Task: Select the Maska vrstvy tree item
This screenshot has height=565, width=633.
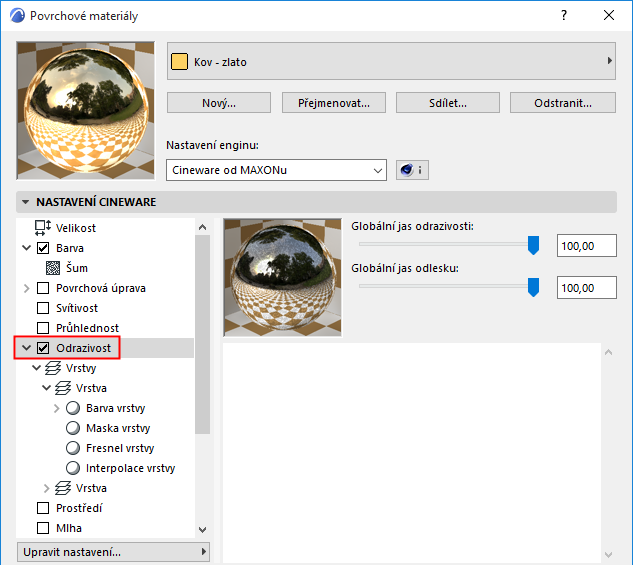Action: click(118, 428)
